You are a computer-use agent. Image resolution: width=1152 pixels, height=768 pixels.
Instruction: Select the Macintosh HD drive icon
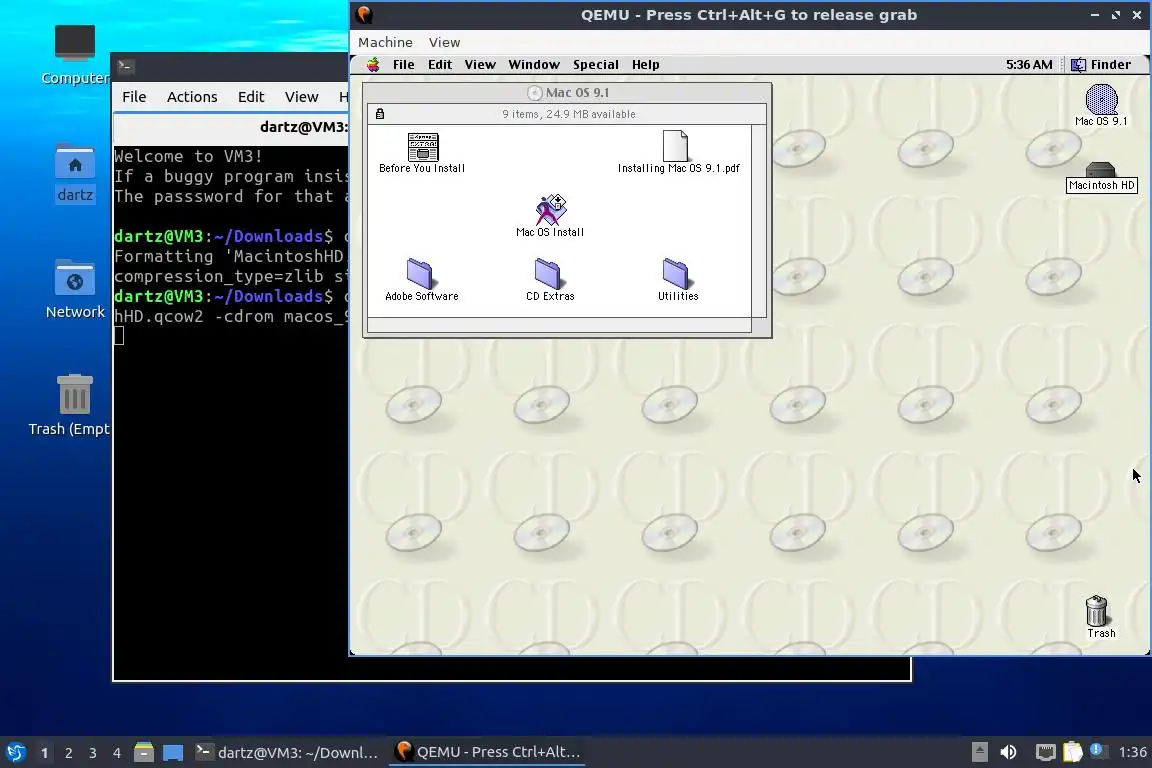(x=1100, y=170)
